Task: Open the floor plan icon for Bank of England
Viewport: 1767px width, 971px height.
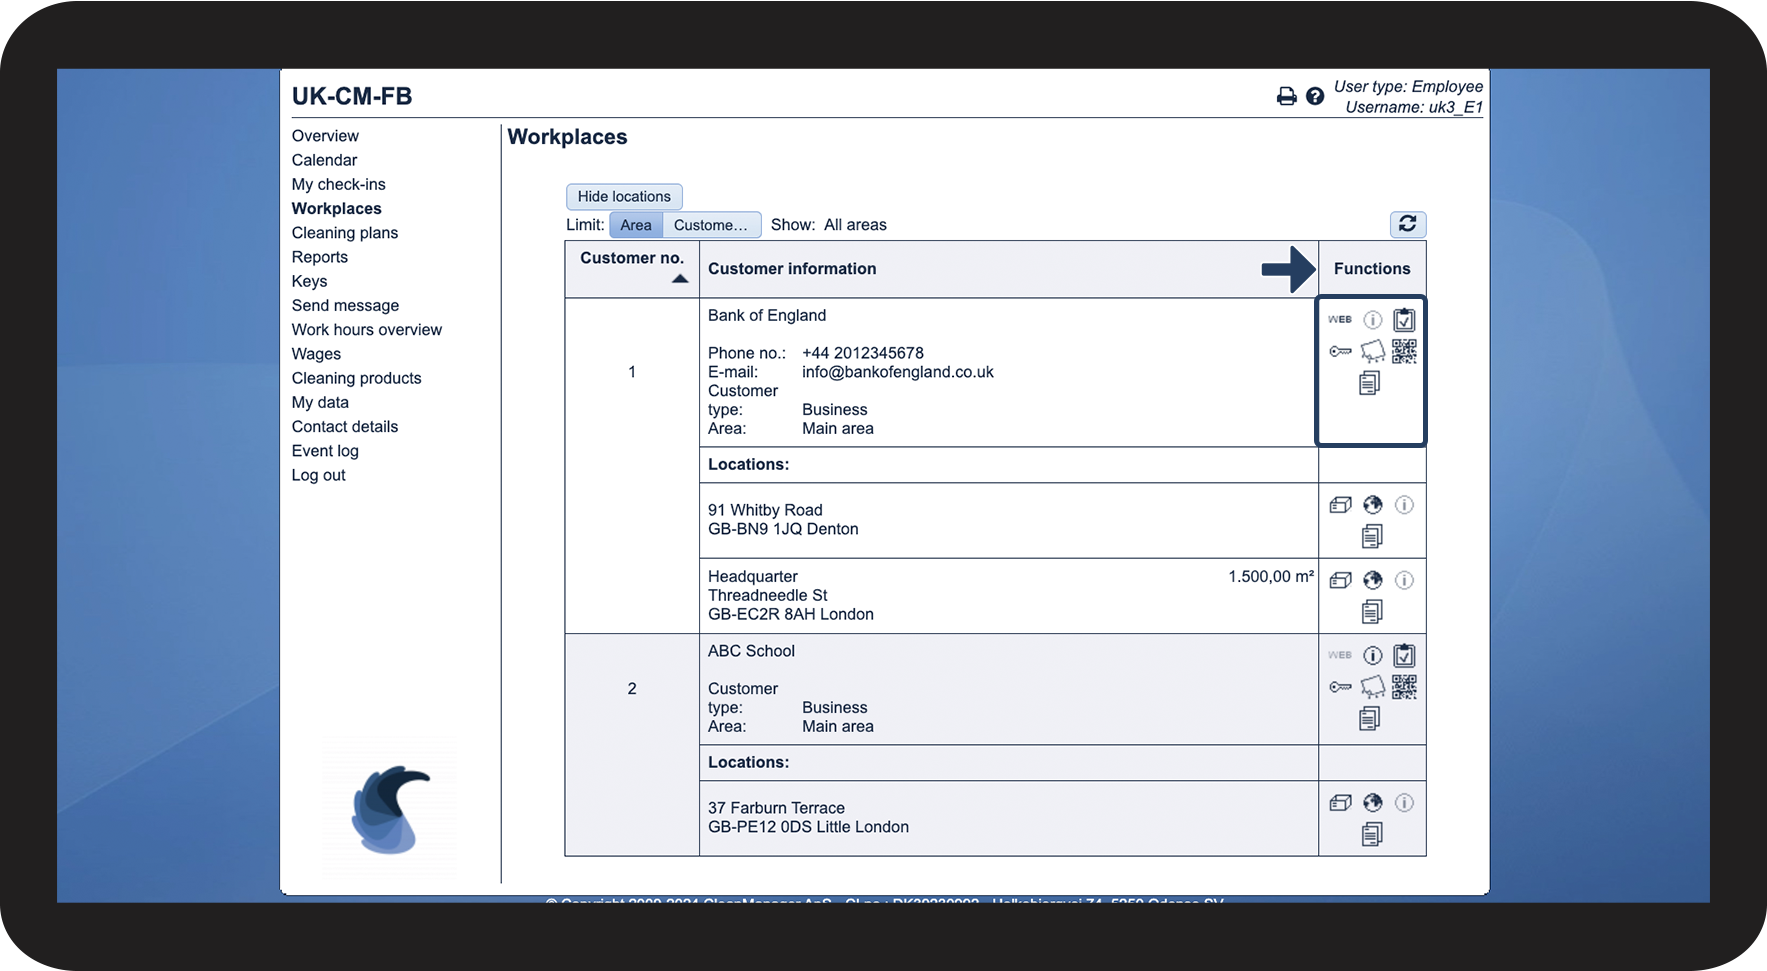Action: 1373,351
